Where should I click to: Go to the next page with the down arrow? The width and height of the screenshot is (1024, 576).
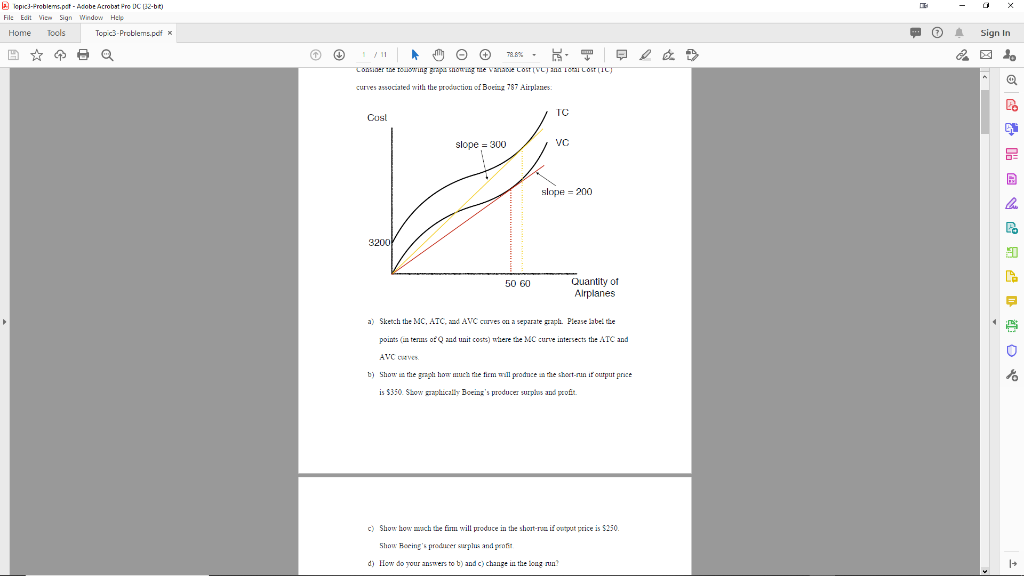(x=340, y=55)
